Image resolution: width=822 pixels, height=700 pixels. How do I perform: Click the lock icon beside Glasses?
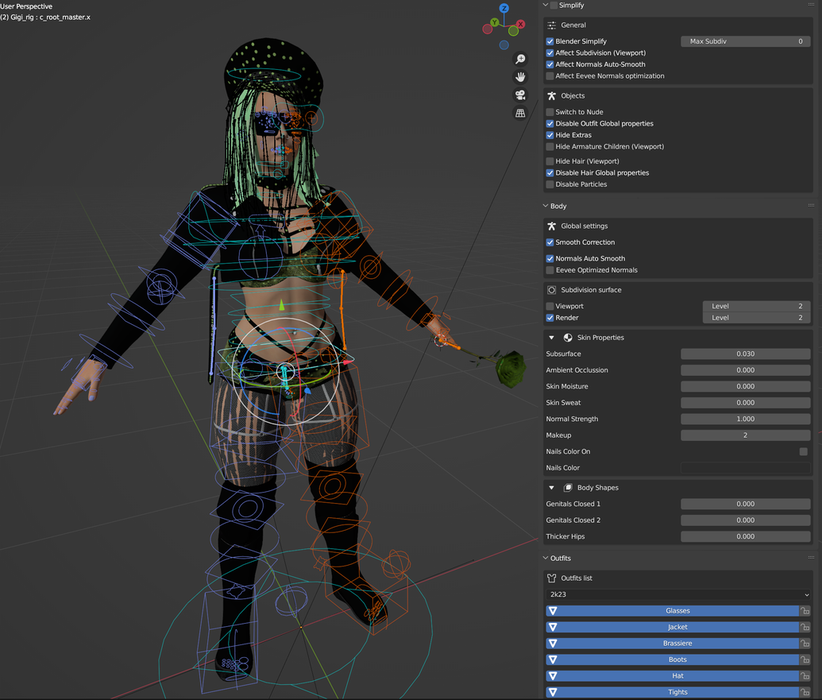click(x=805, y=611)
